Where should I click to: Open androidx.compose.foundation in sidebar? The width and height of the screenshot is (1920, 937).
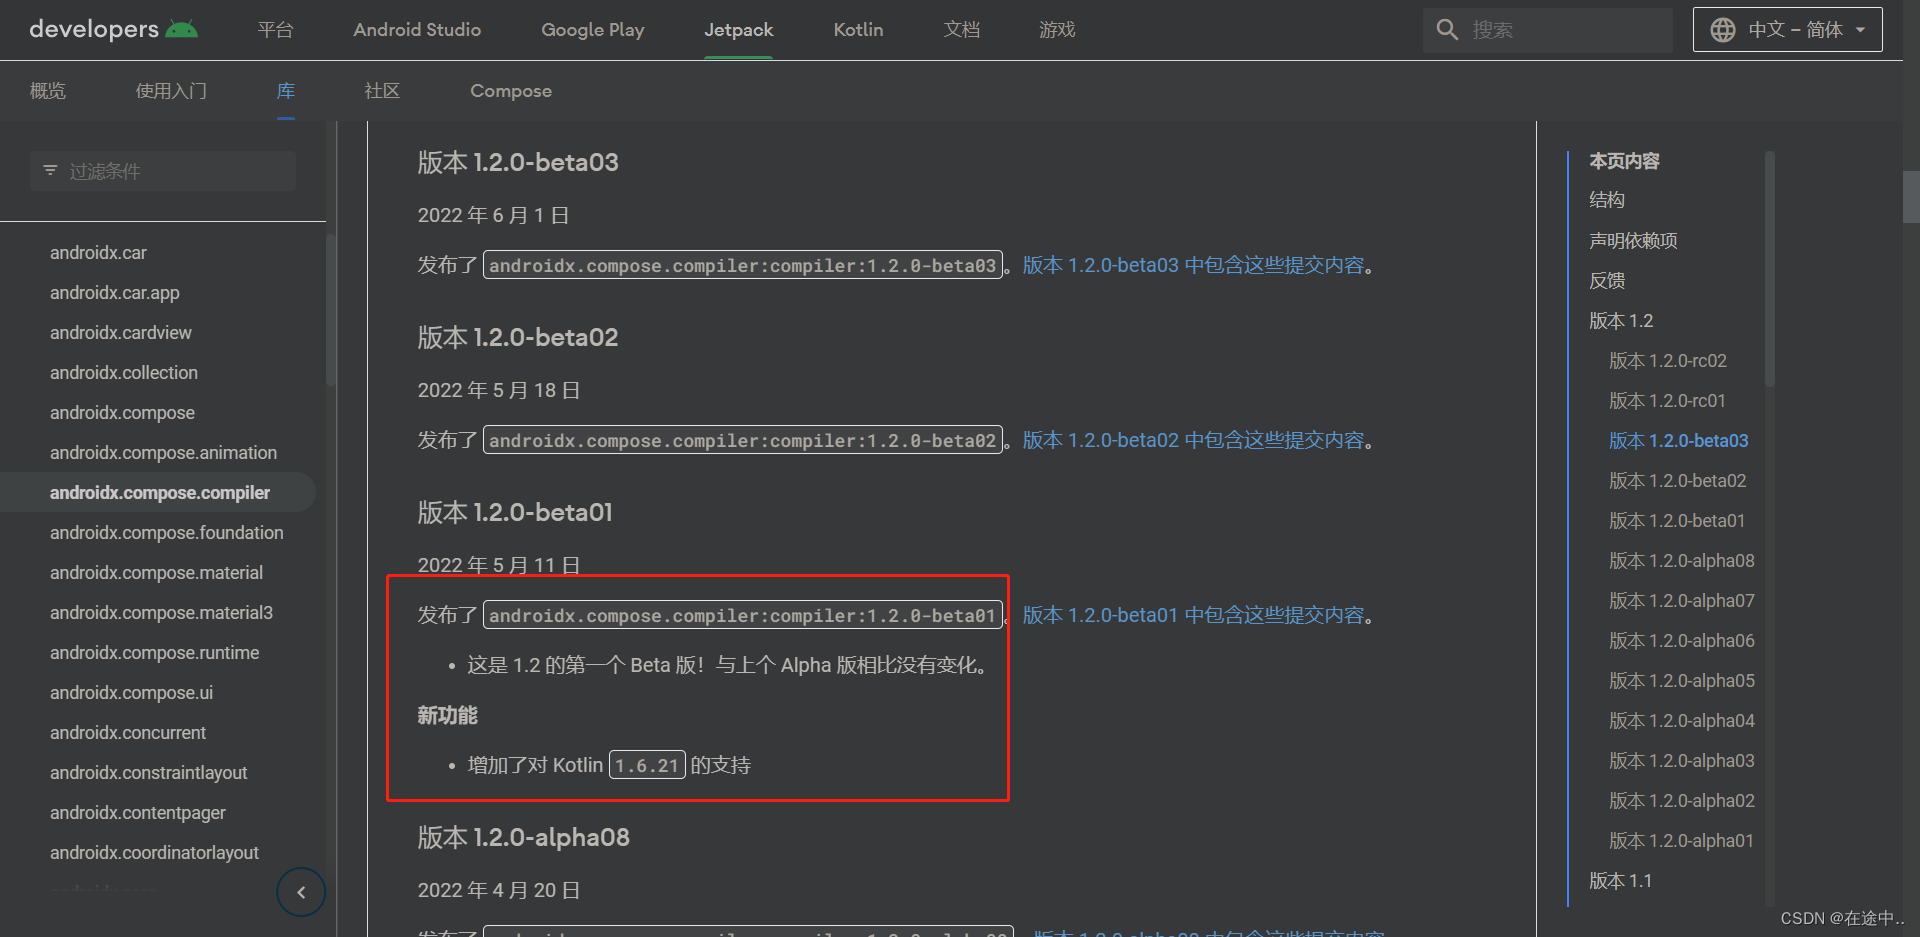(167, 533)
